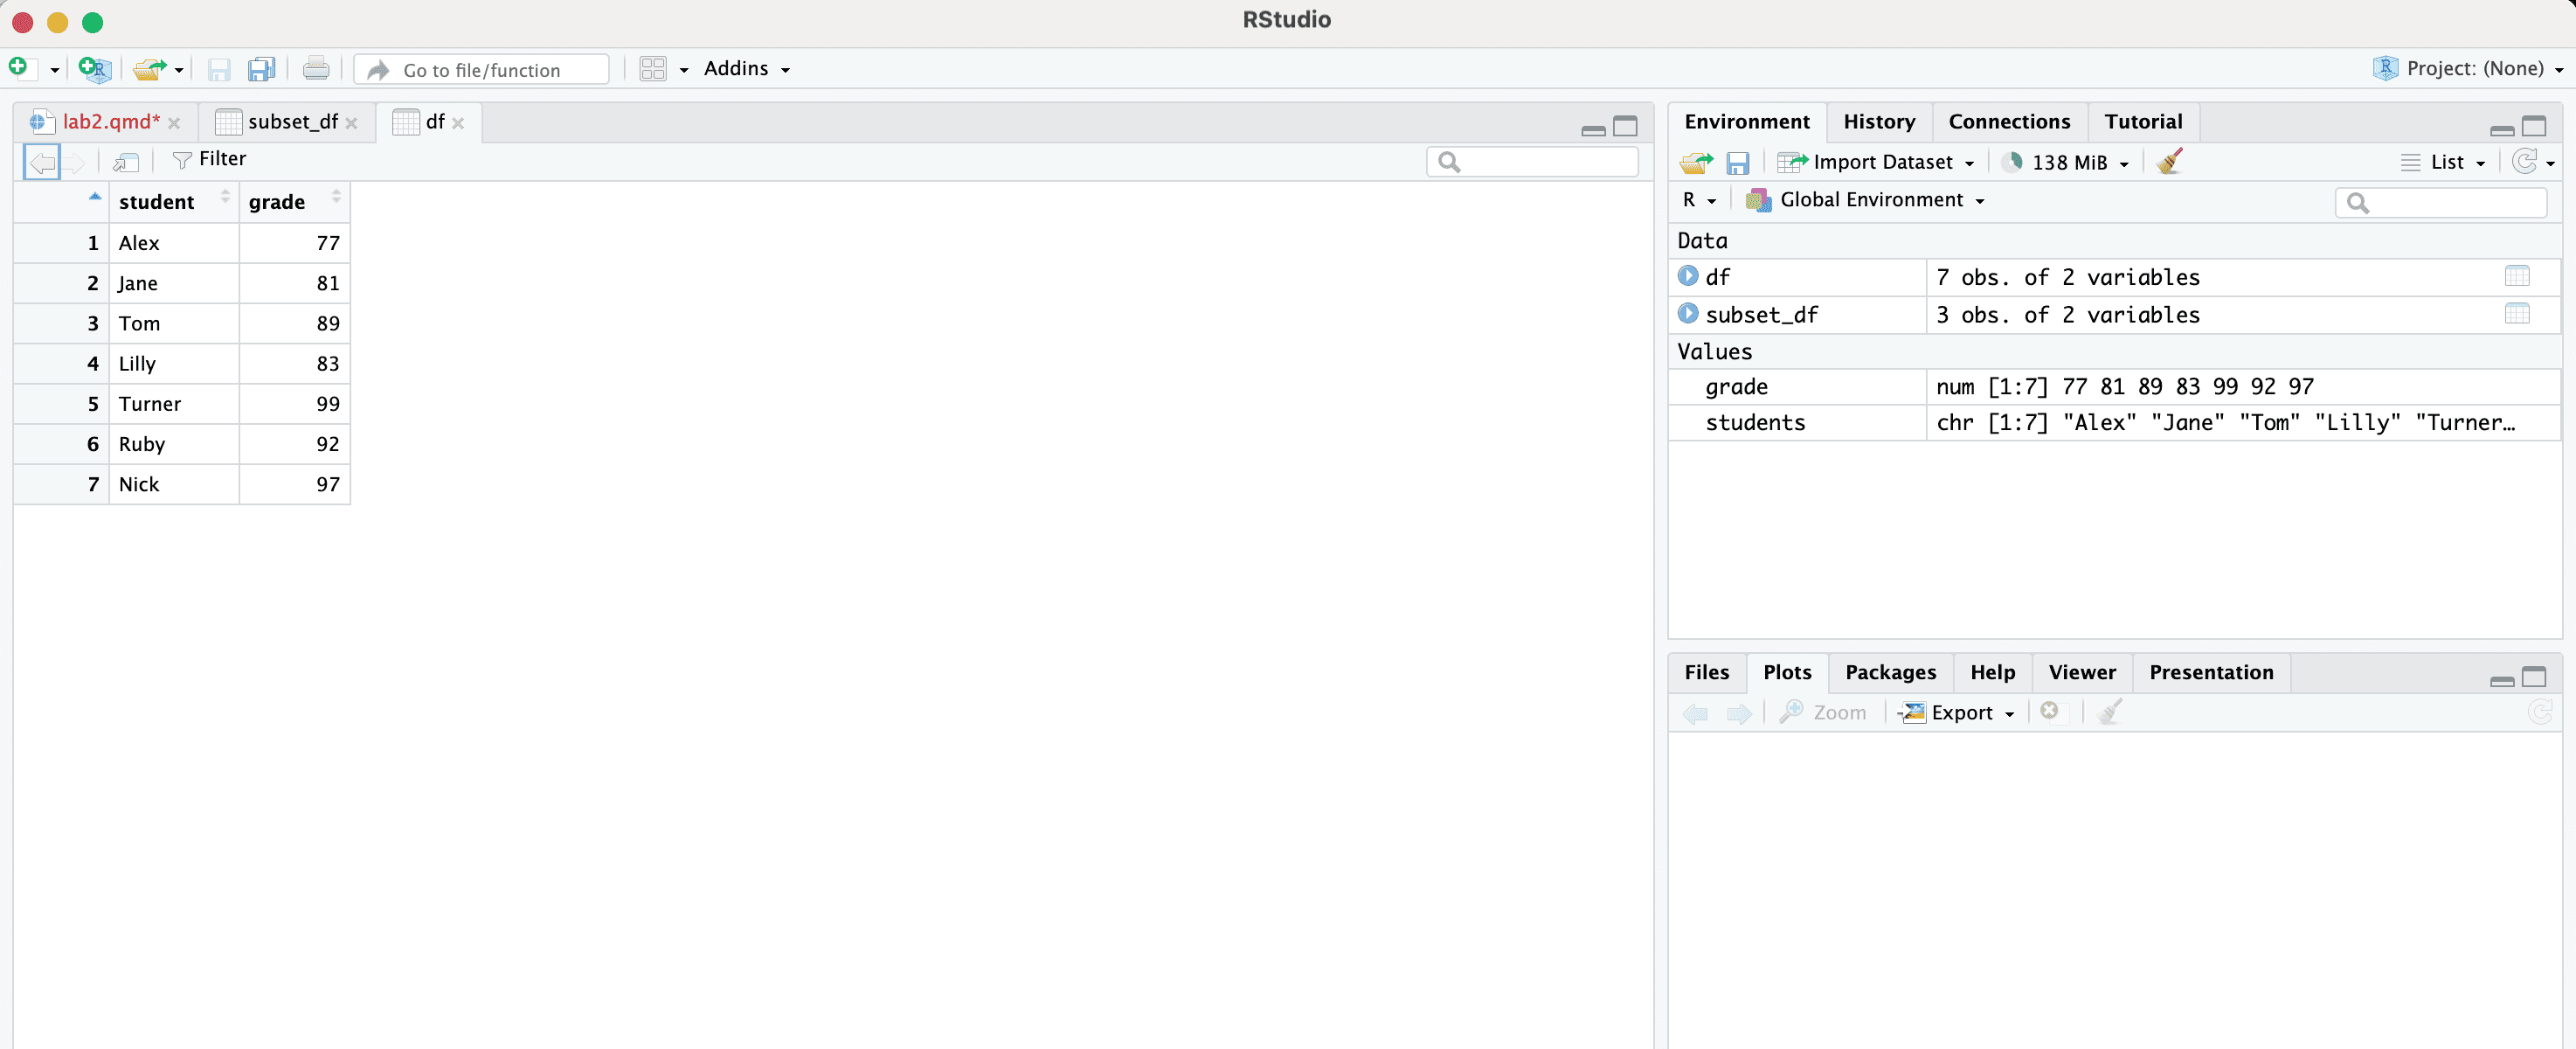This screenshot has width=2576, height=1049.
Task: Click the New File icon
Action: click(18, 68)
